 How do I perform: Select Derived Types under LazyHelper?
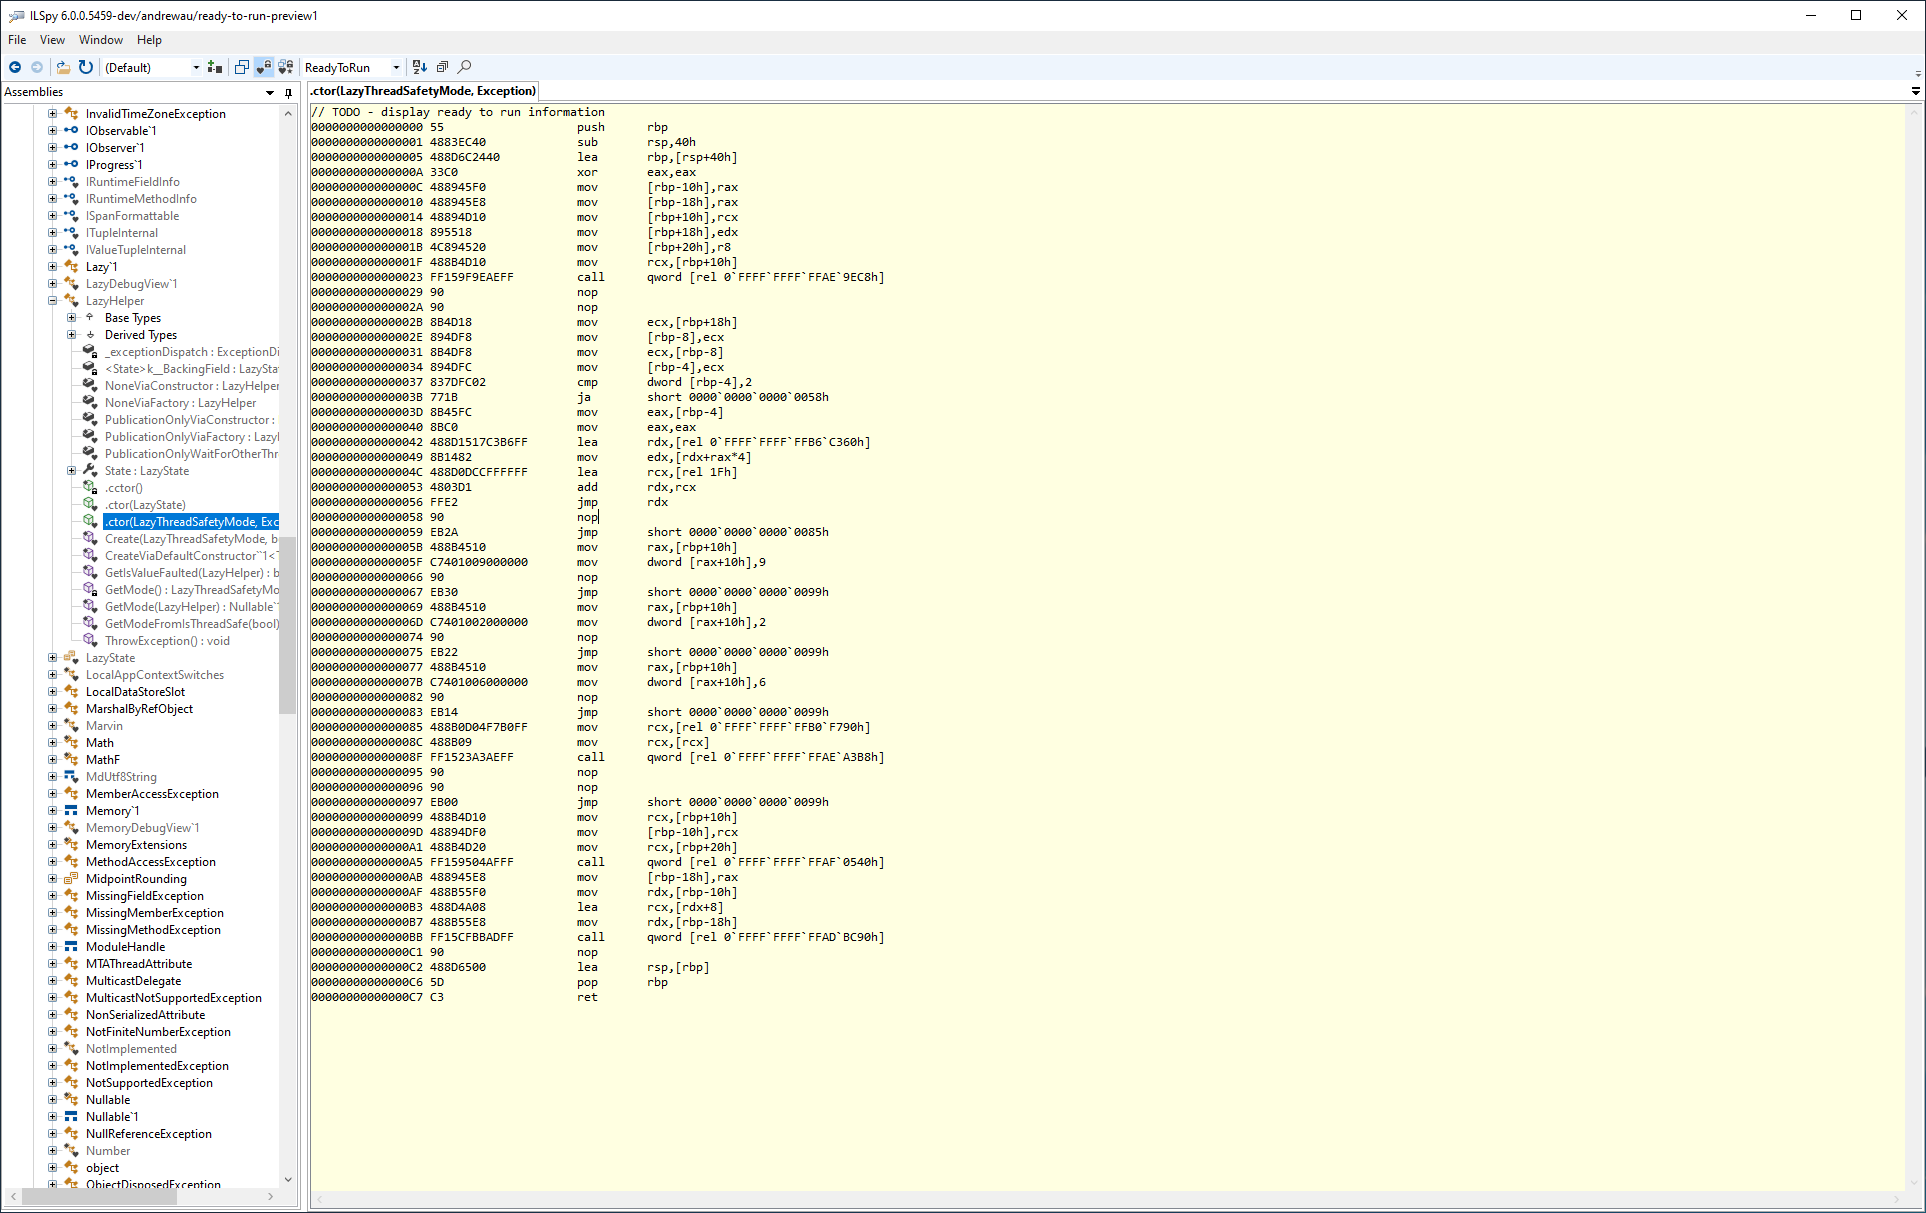(140, 334)
